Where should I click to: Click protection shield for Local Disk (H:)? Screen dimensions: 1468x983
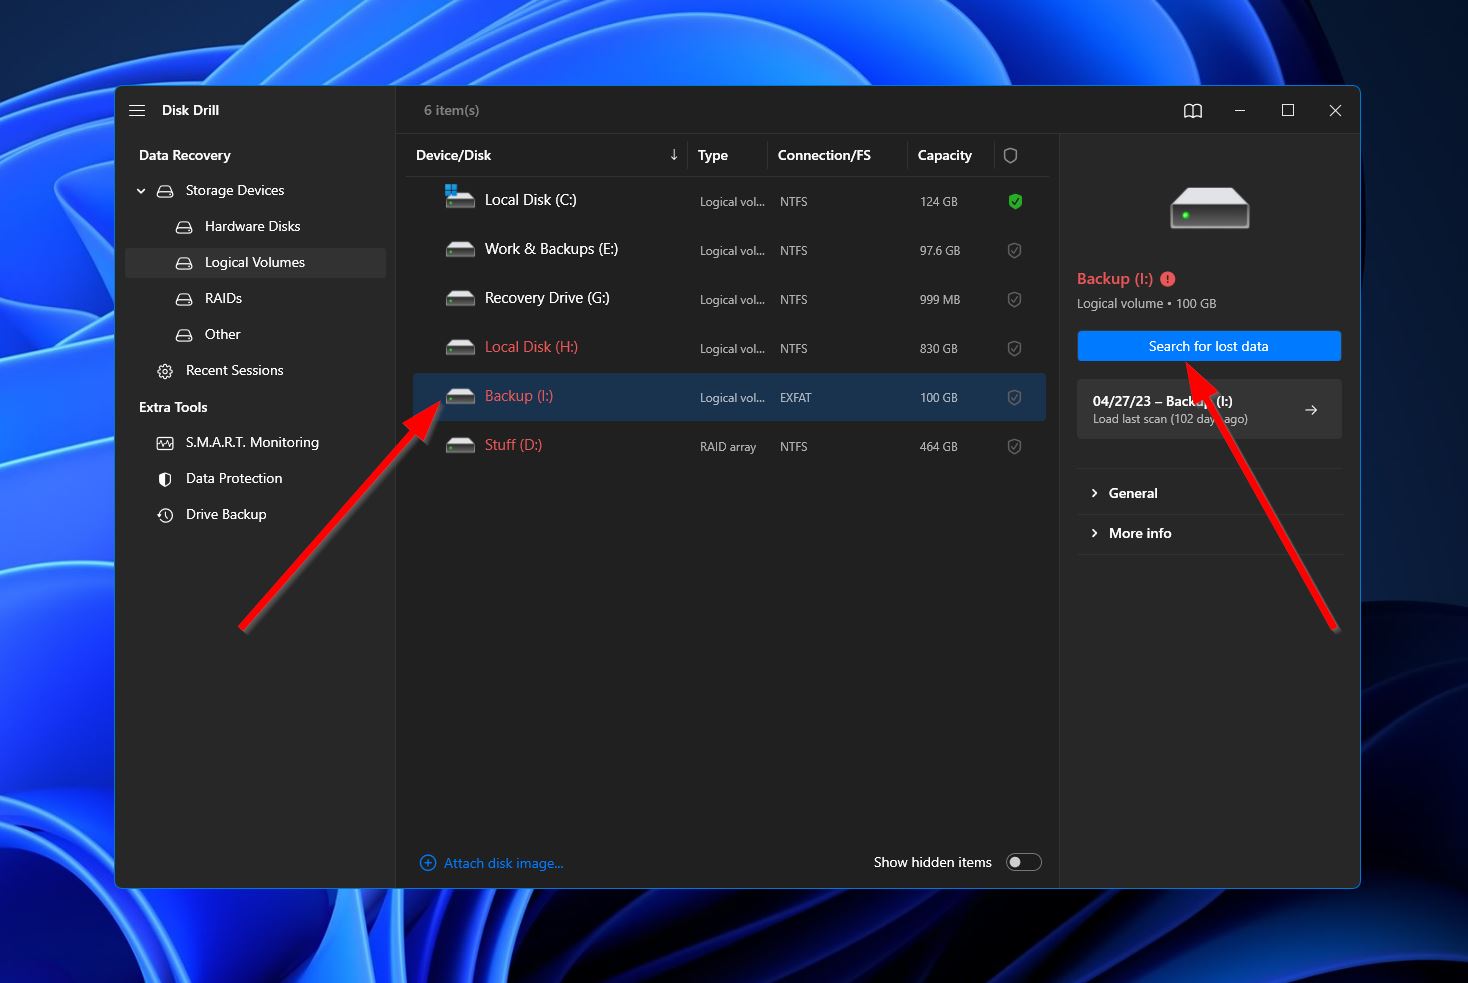[x=1014, y=348]
